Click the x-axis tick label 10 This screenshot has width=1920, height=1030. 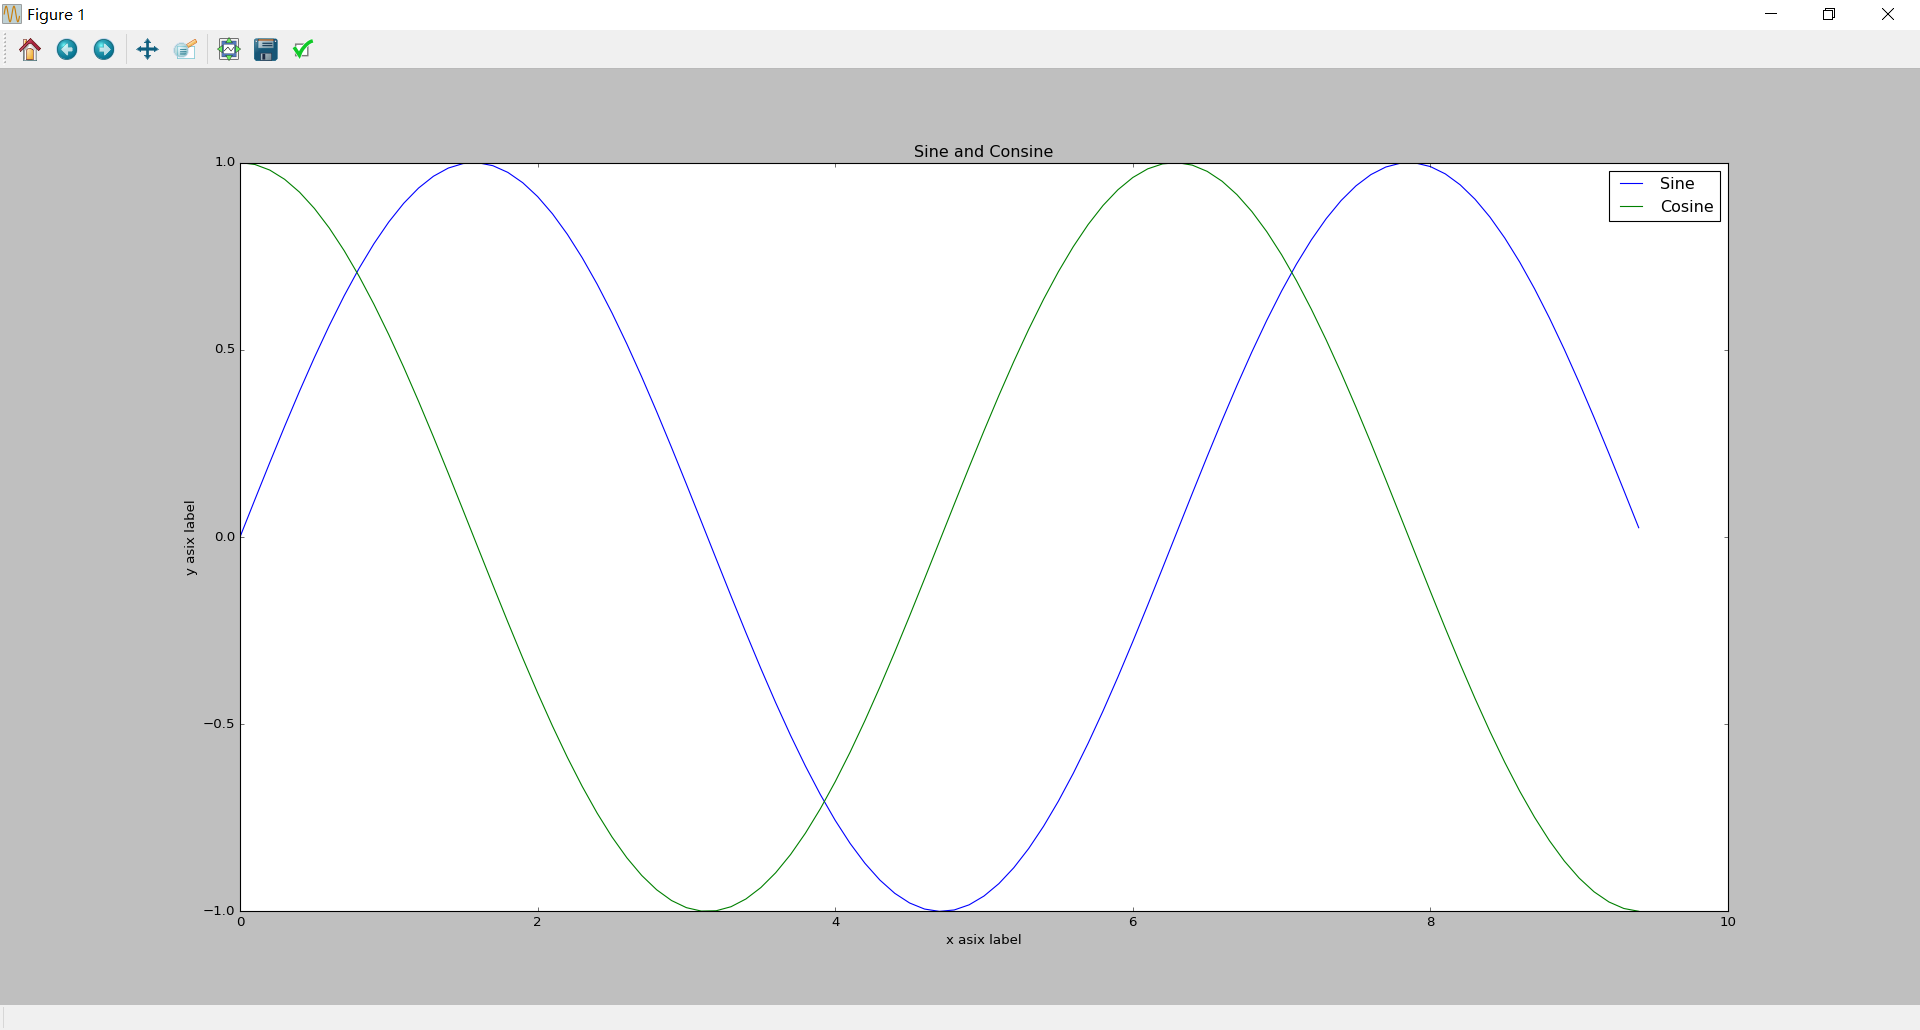click(x=1728, y=922)
